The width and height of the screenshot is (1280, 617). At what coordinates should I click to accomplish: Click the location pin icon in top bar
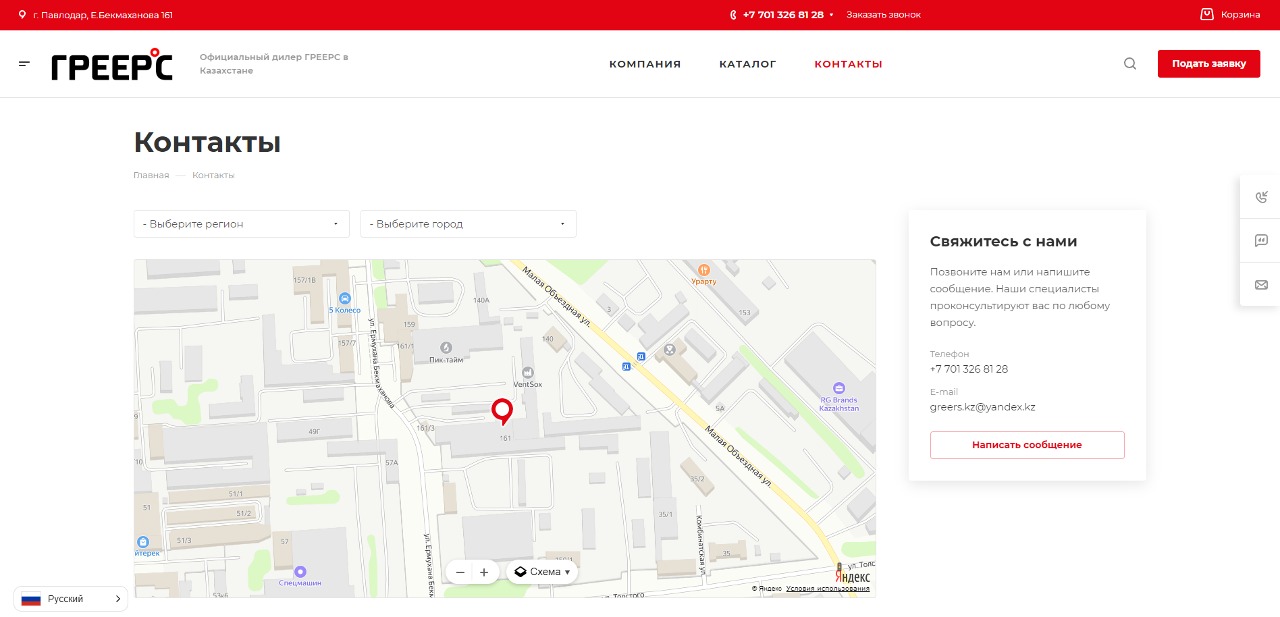22,15
